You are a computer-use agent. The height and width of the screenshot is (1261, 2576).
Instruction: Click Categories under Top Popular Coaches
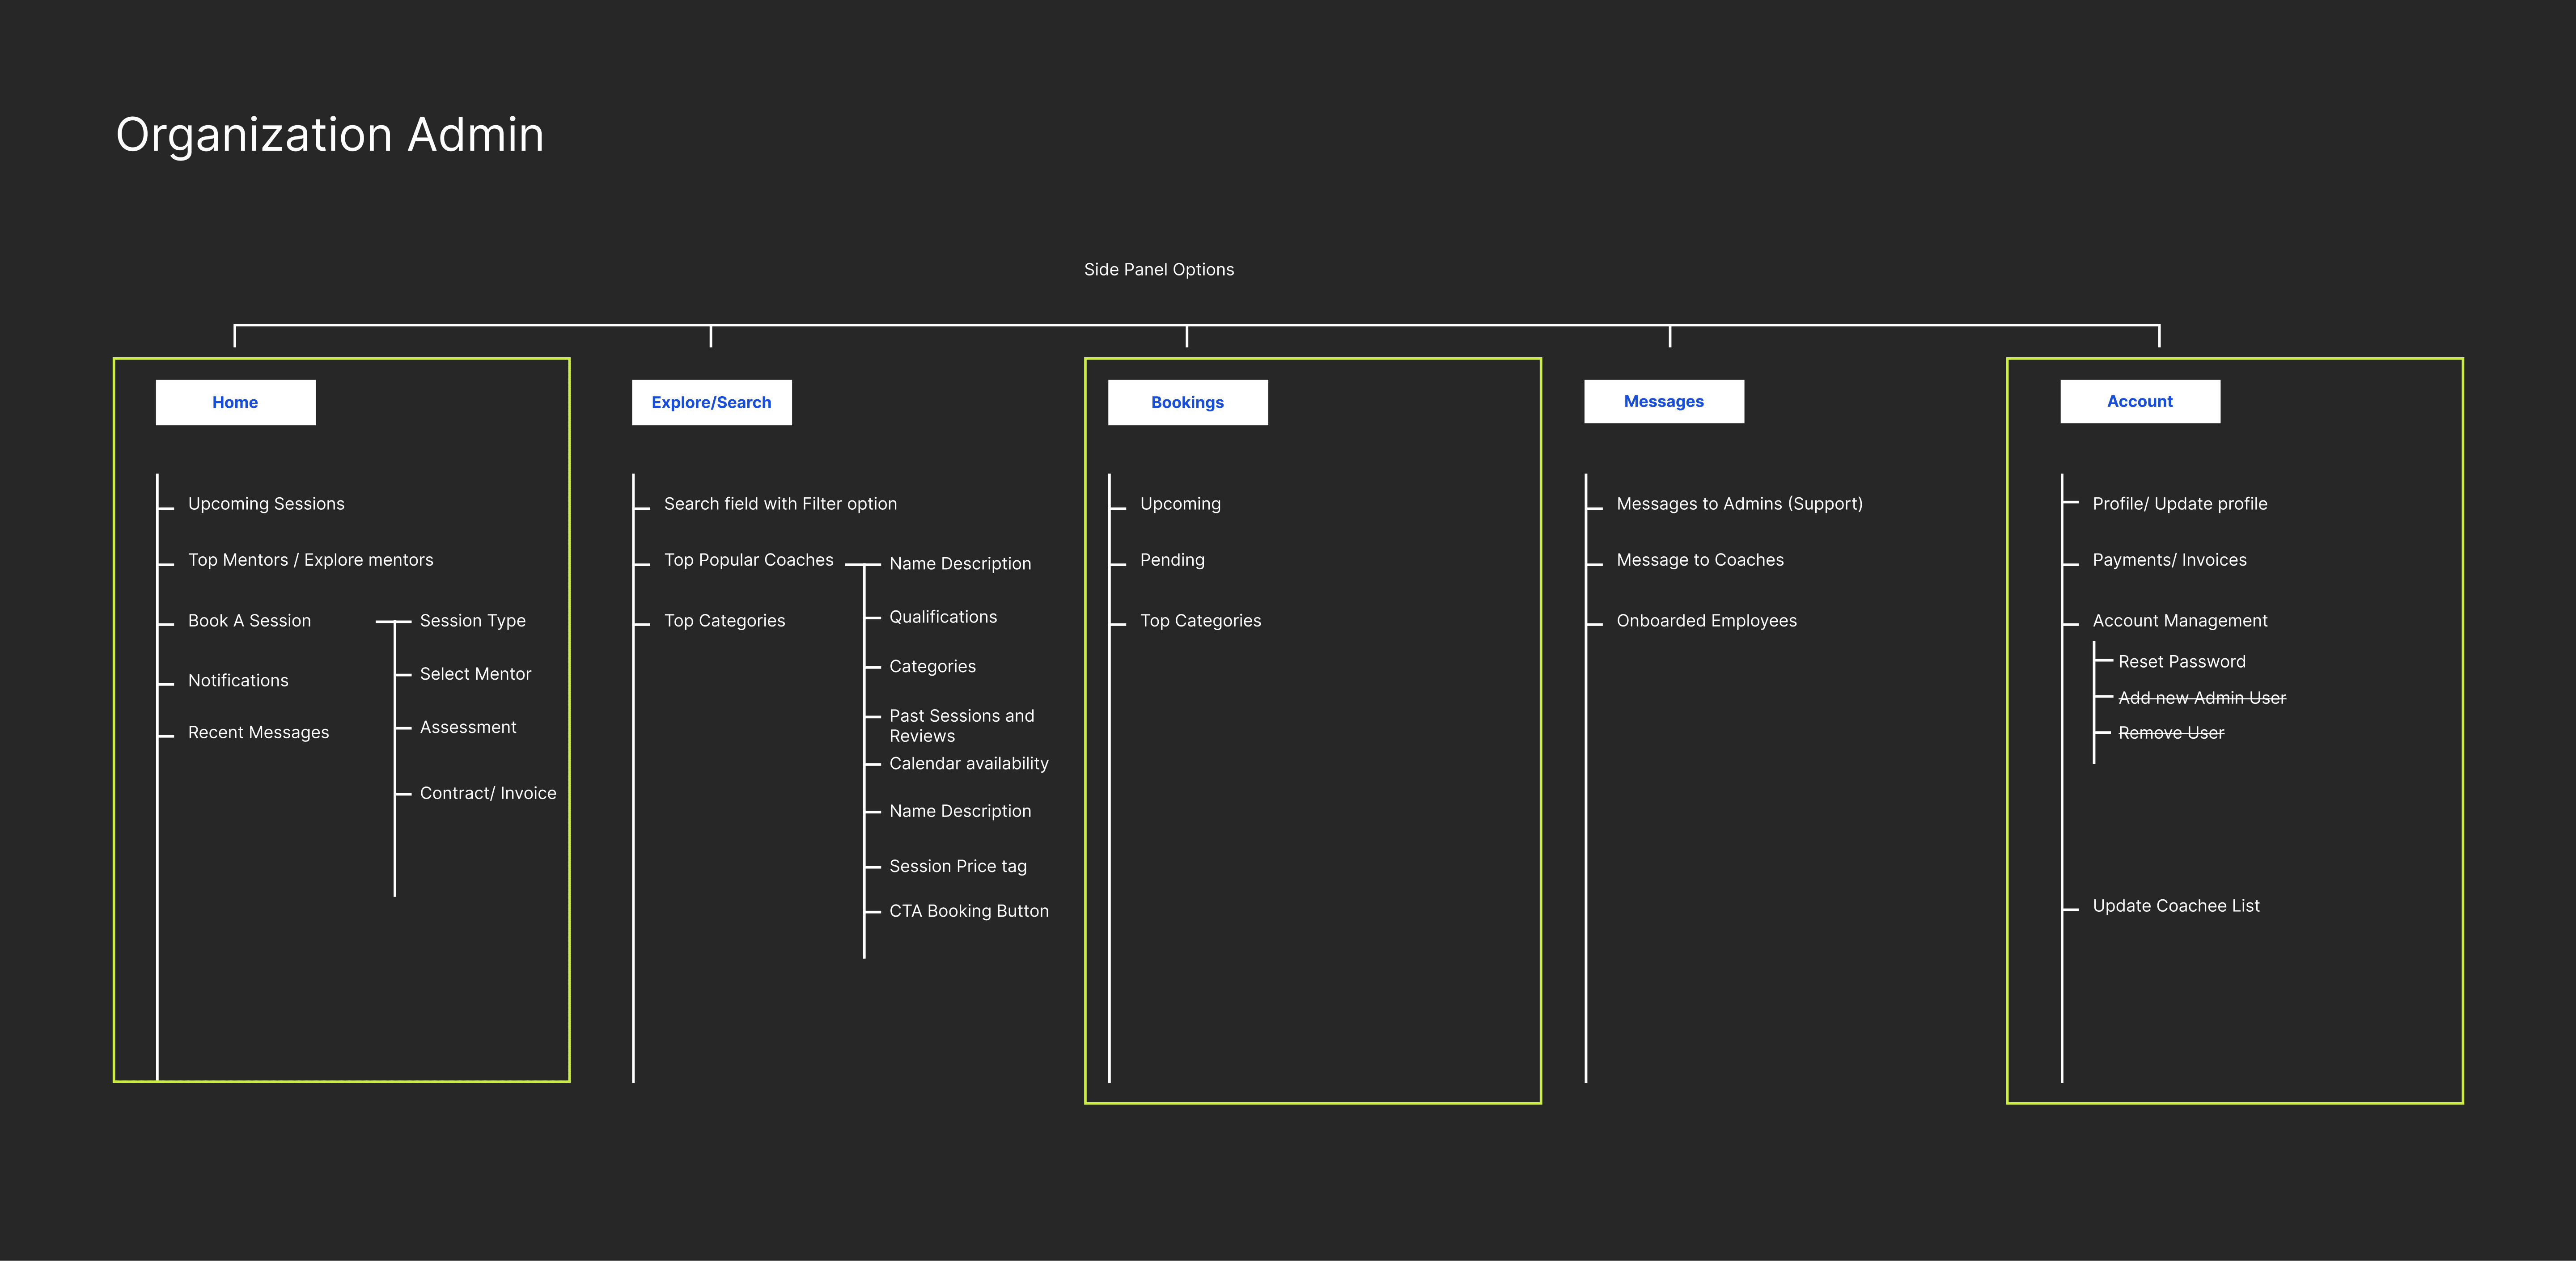(932, 667)
